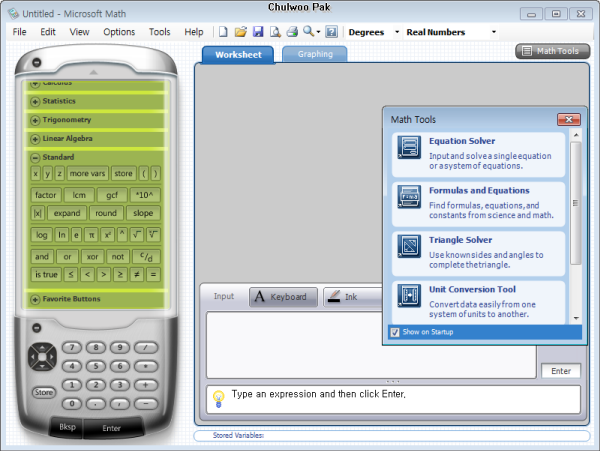Open the File menu
The image size is (600, 451).
tap(20, 32)
